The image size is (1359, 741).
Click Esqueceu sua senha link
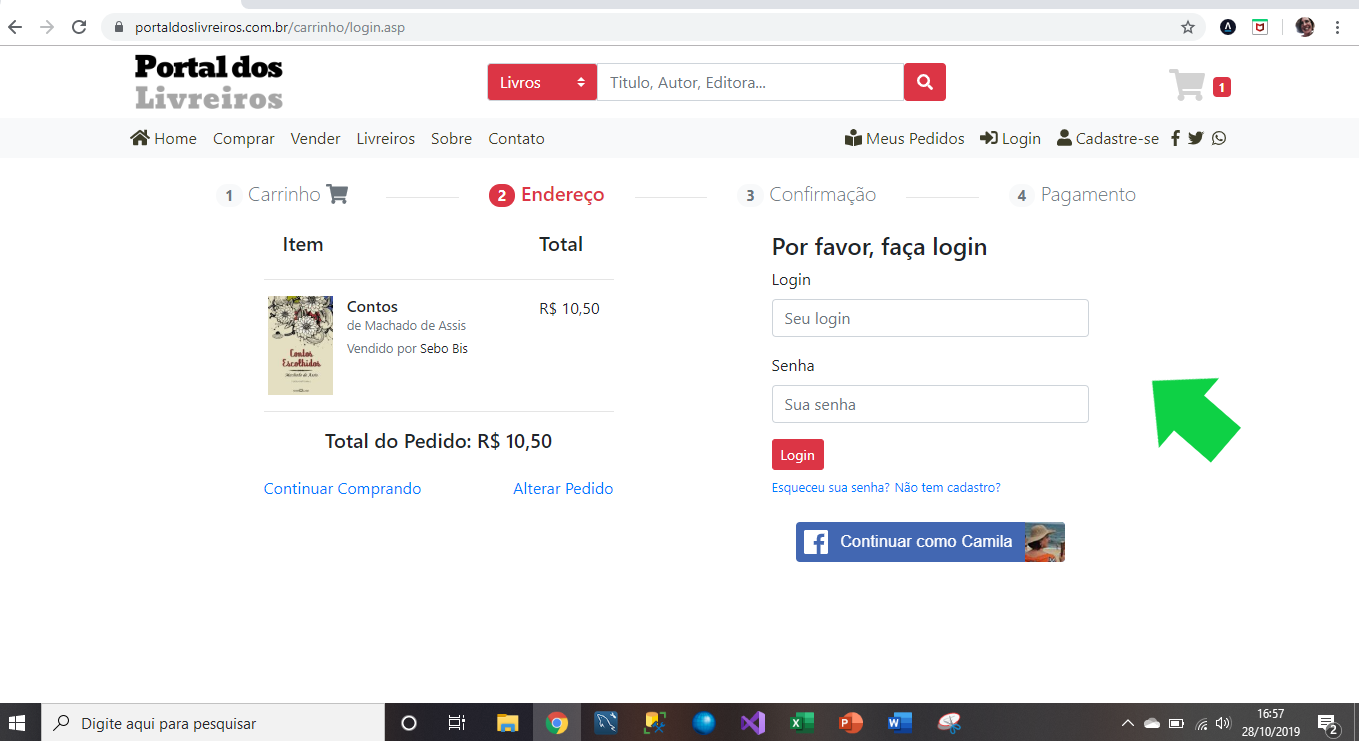coord(830,488)
